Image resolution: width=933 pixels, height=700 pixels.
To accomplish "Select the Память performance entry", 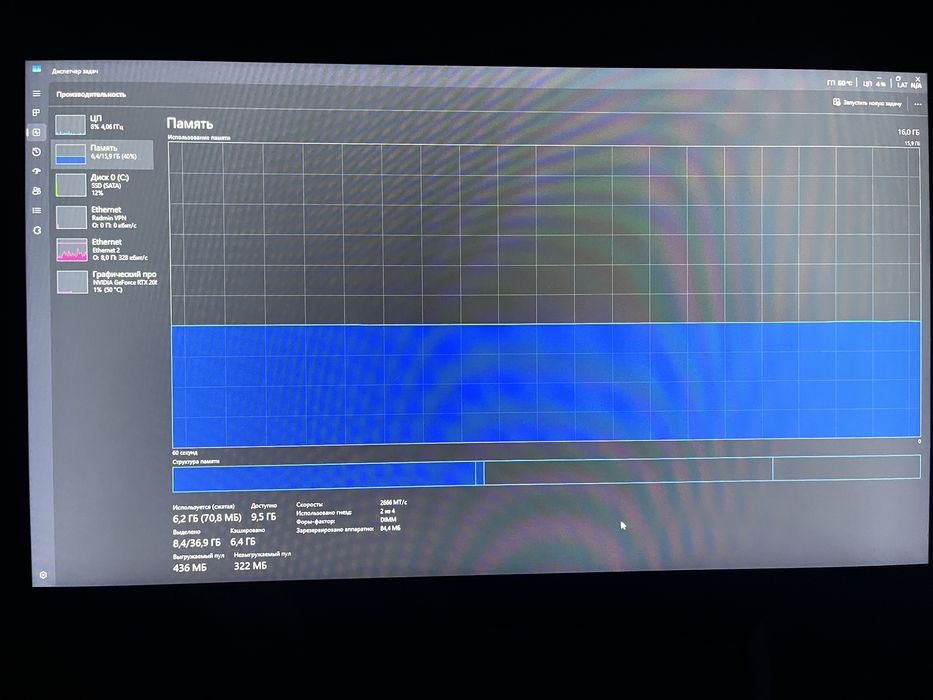I will (102, 153).
